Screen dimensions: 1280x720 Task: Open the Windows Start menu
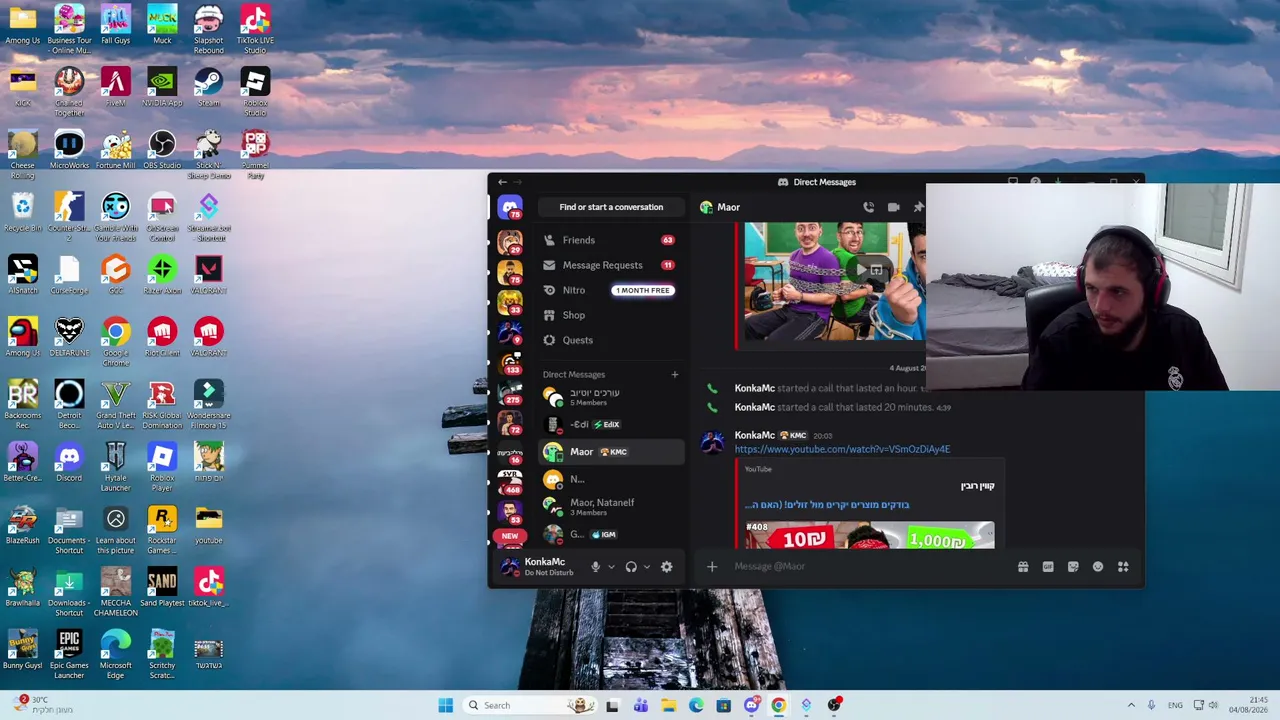445,705
